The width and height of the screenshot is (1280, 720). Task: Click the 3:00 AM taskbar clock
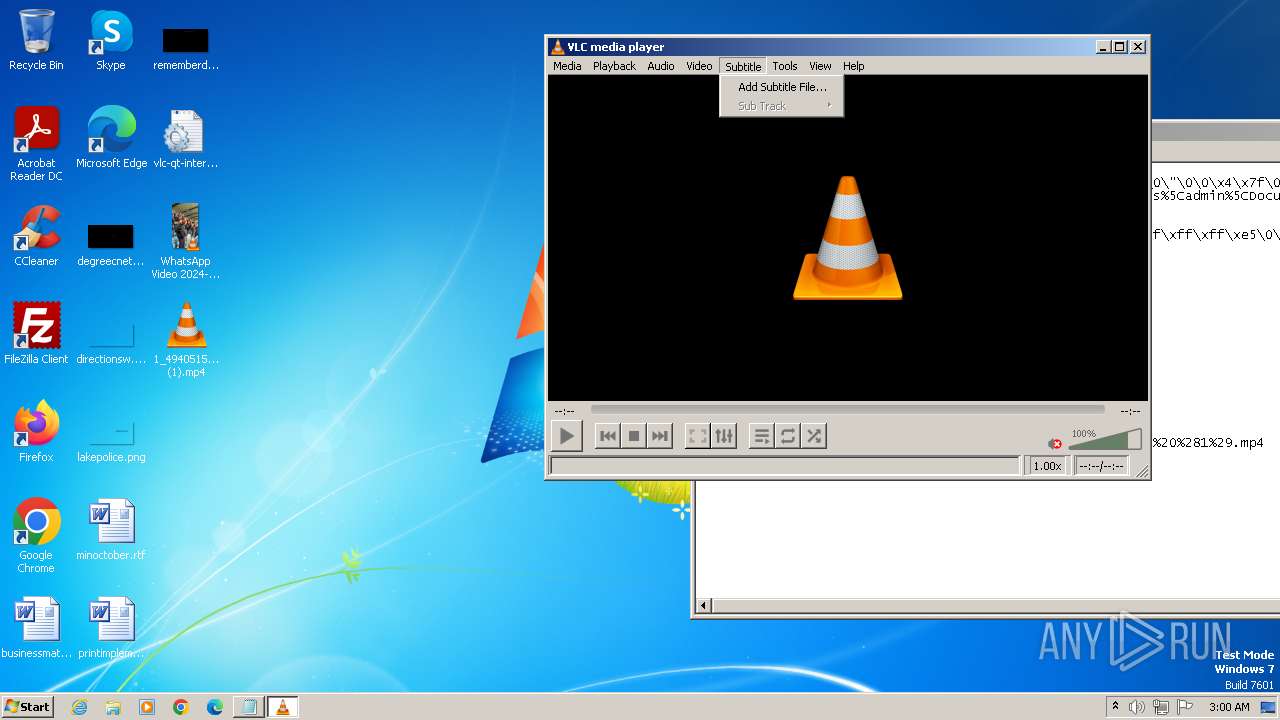click(1229, 707)
